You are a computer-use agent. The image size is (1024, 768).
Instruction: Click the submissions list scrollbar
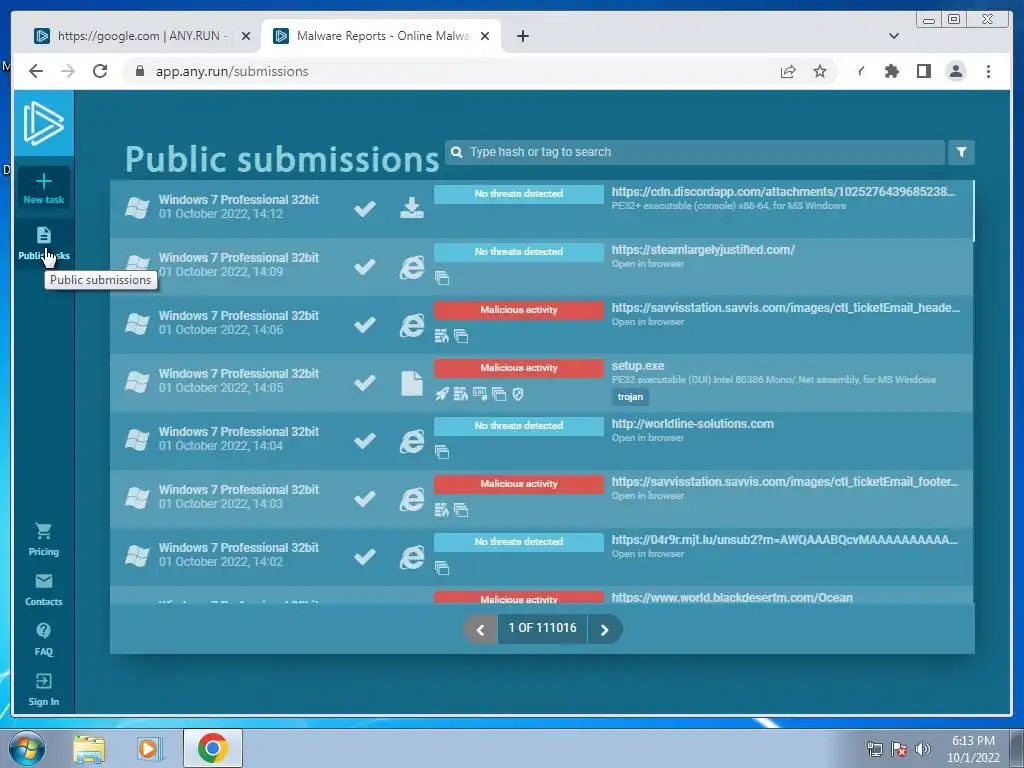coord(973,210)
